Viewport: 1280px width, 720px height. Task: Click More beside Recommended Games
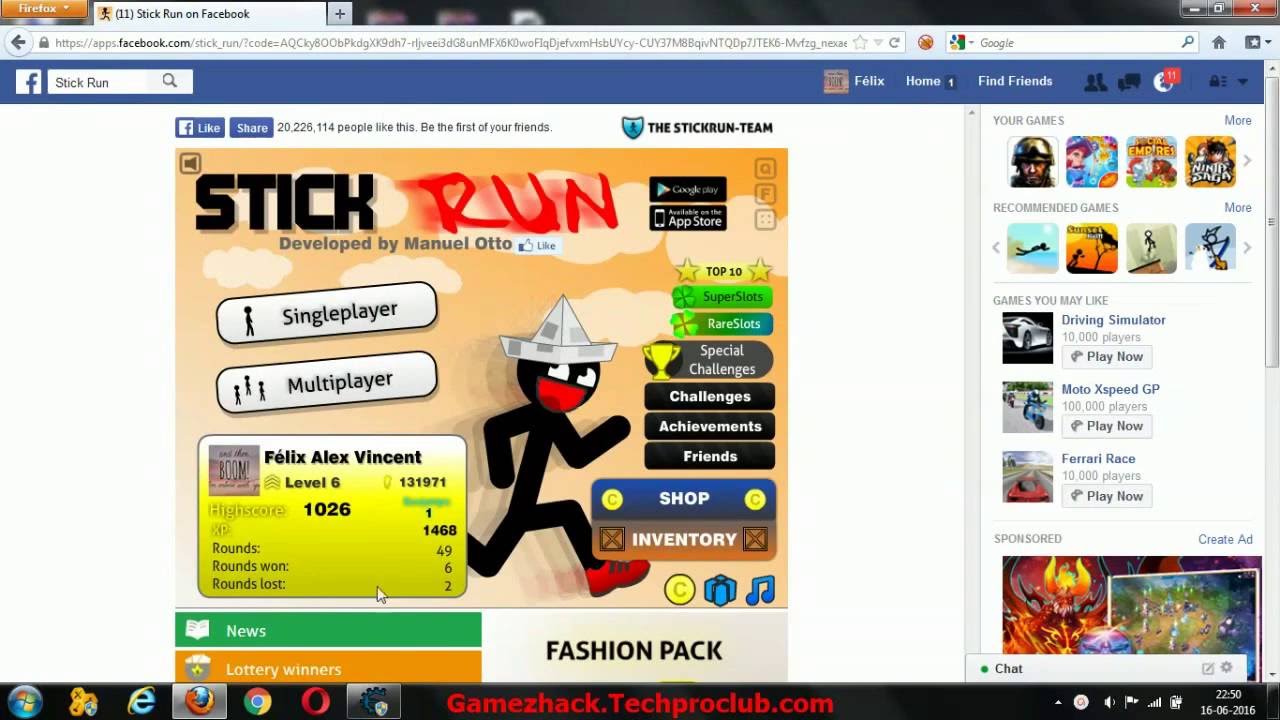[x=1238, y=207]
